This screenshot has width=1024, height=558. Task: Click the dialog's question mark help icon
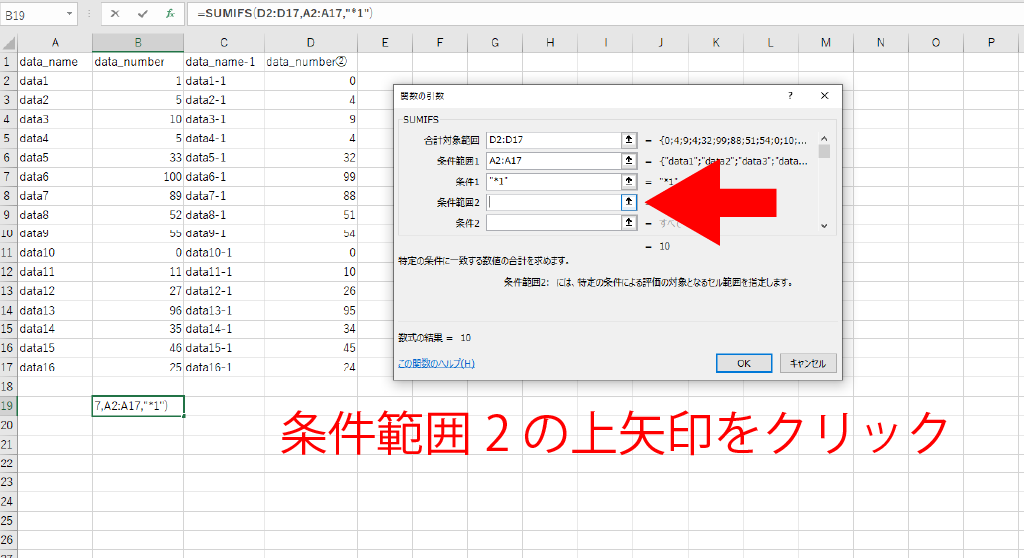coord(790,96)
